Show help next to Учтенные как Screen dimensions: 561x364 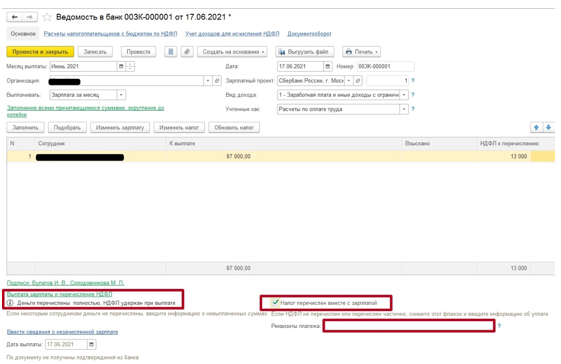[413, 109]
